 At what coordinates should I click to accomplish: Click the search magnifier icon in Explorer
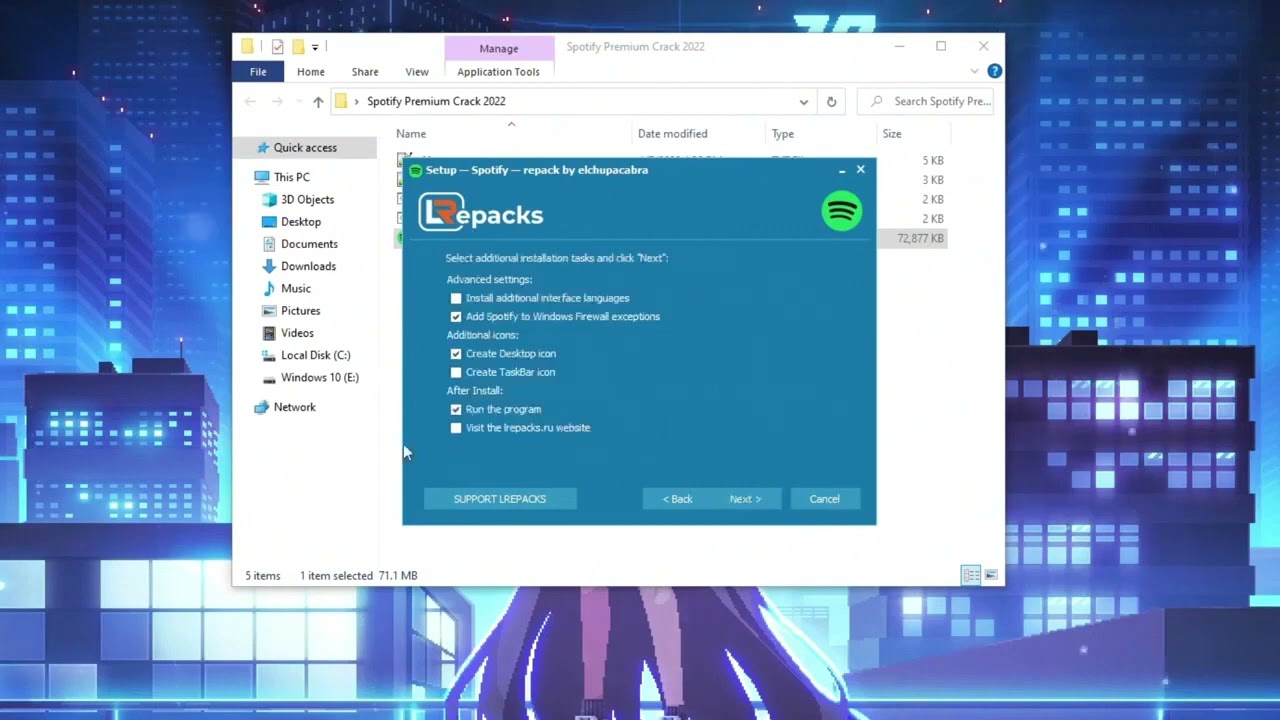click(x=877, y=101)
